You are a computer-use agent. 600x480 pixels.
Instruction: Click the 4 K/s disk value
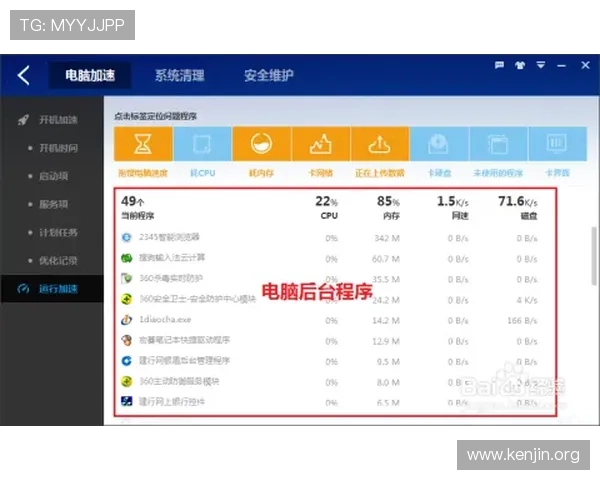click(x=527, y=300)
